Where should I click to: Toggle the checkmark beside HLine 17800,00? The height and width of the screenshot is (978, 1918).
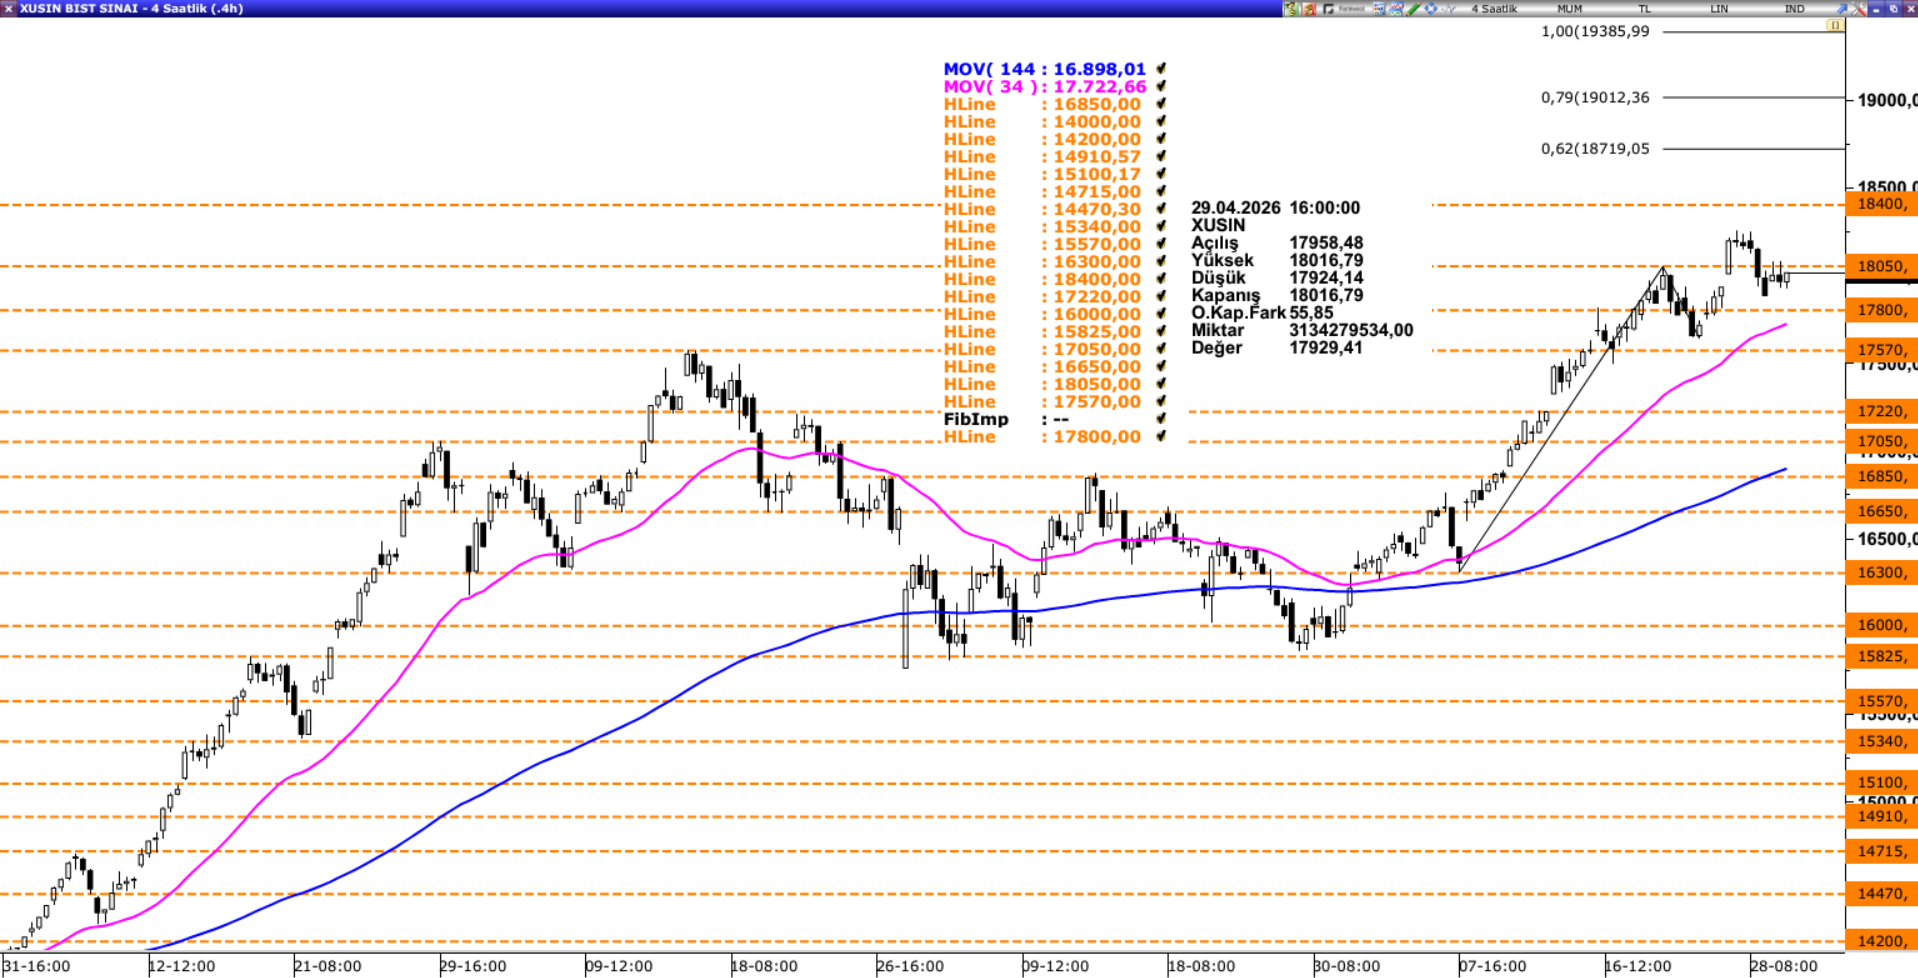pyautogui.click(x=1161, y=437)
